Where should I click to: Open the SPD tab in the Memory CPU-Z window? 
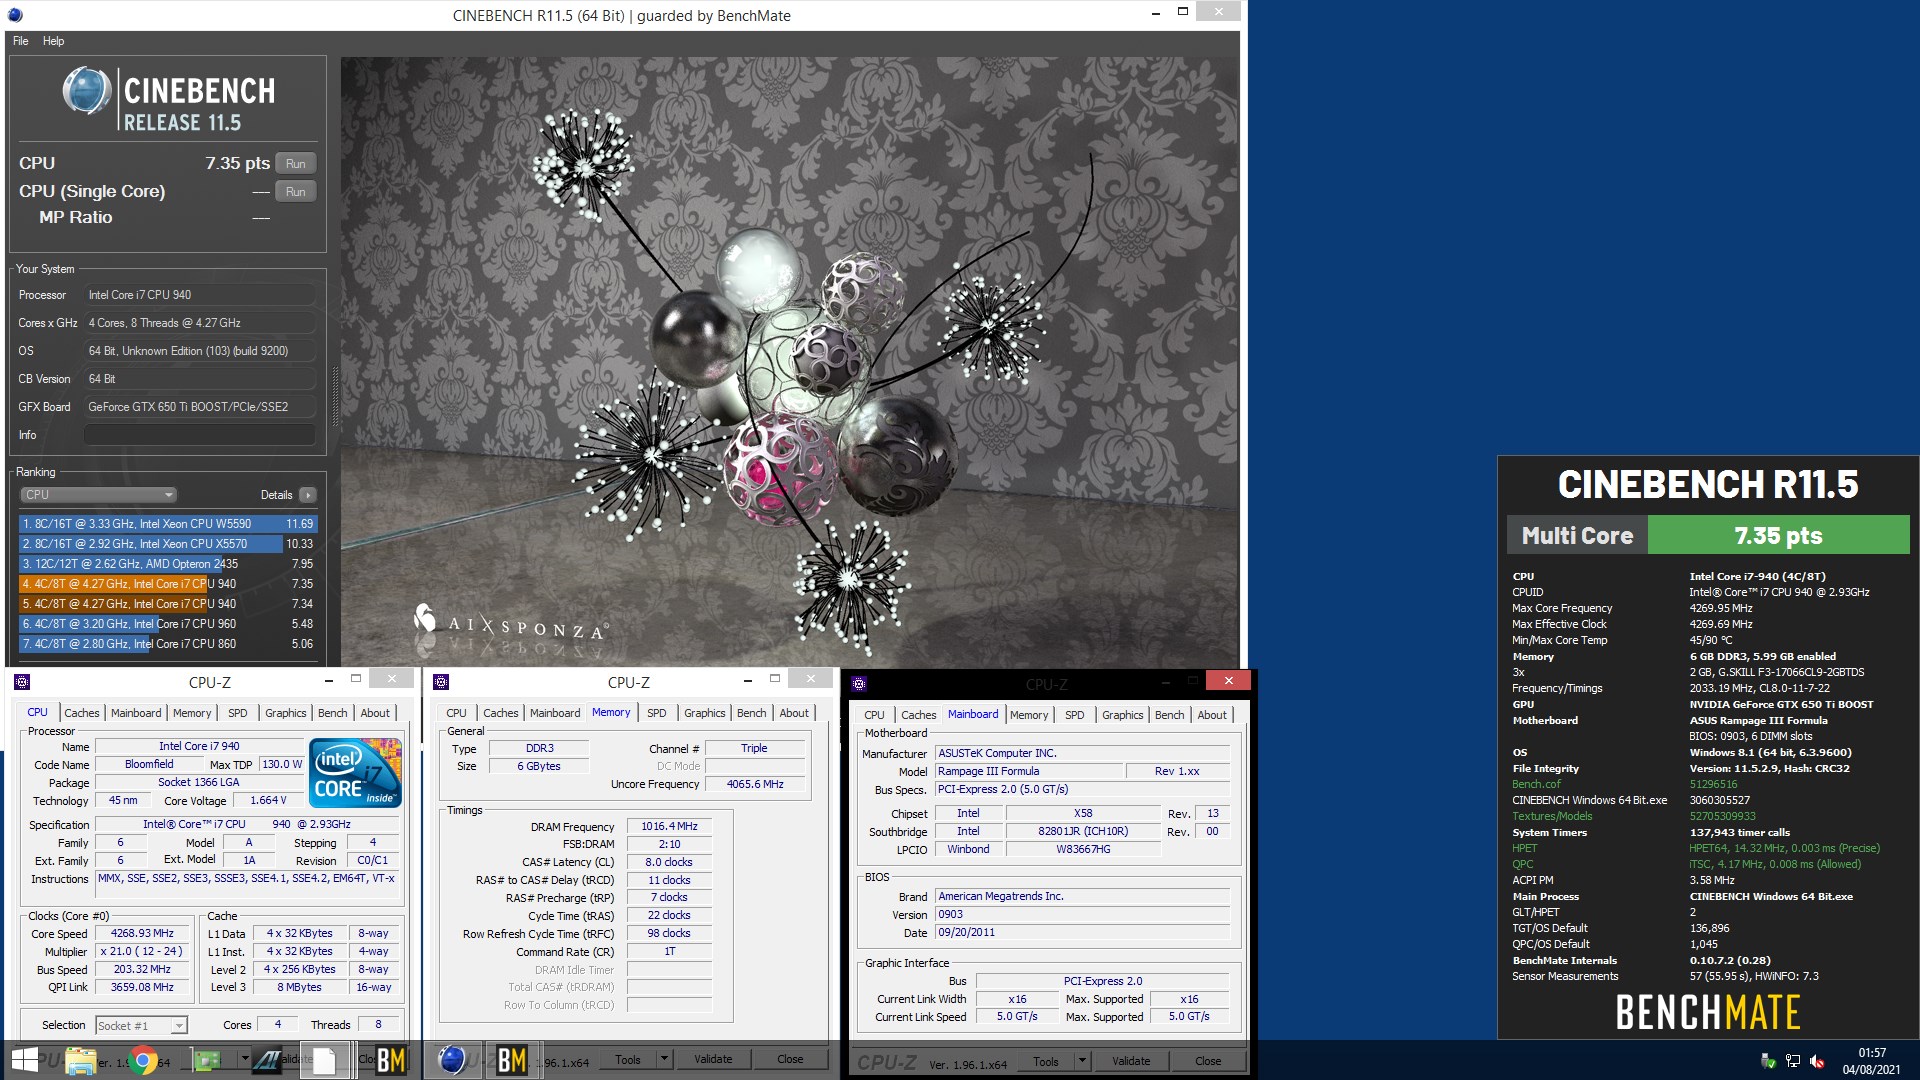[x=656, y=713]
